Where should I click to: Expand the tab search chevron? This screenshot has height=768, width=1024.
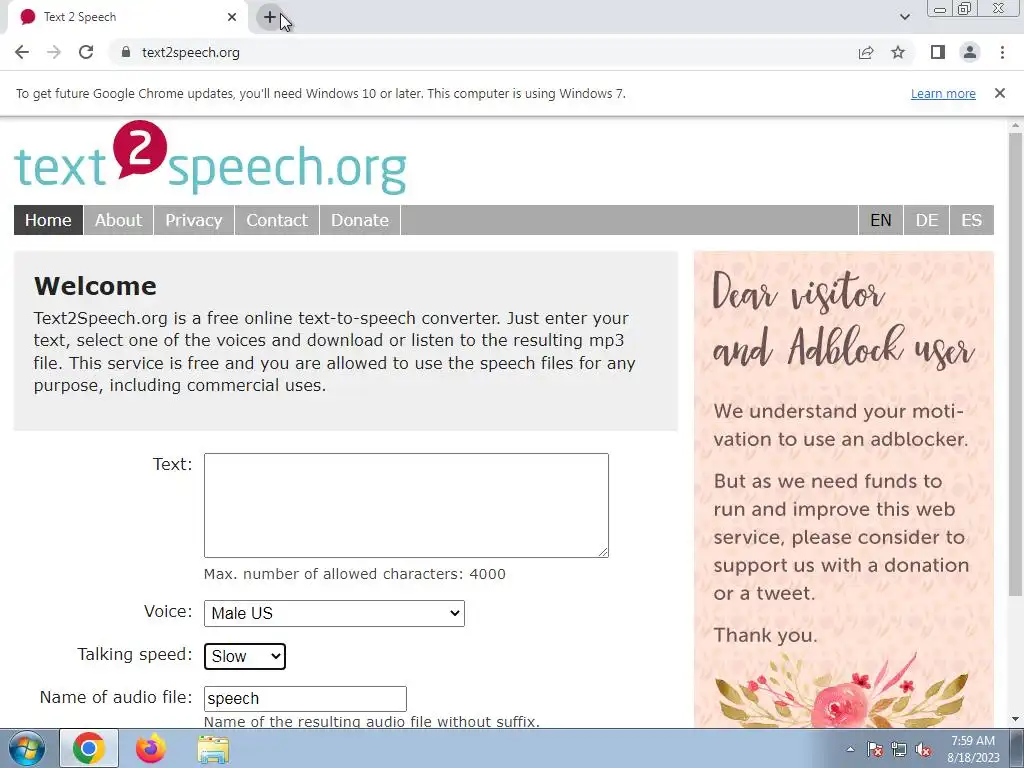click(x=904, y=17)
